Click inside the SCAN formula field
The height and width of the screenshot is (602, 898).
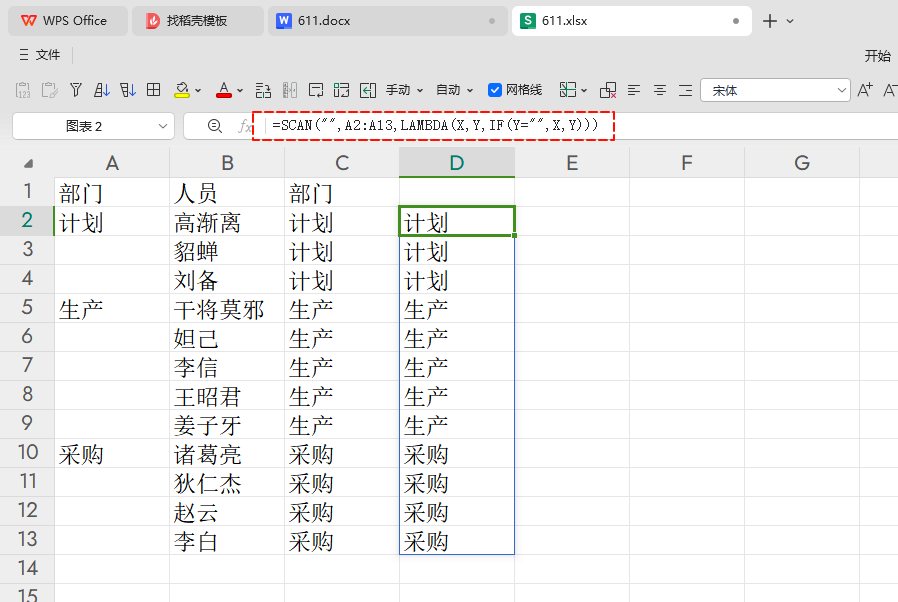point(435,125)
